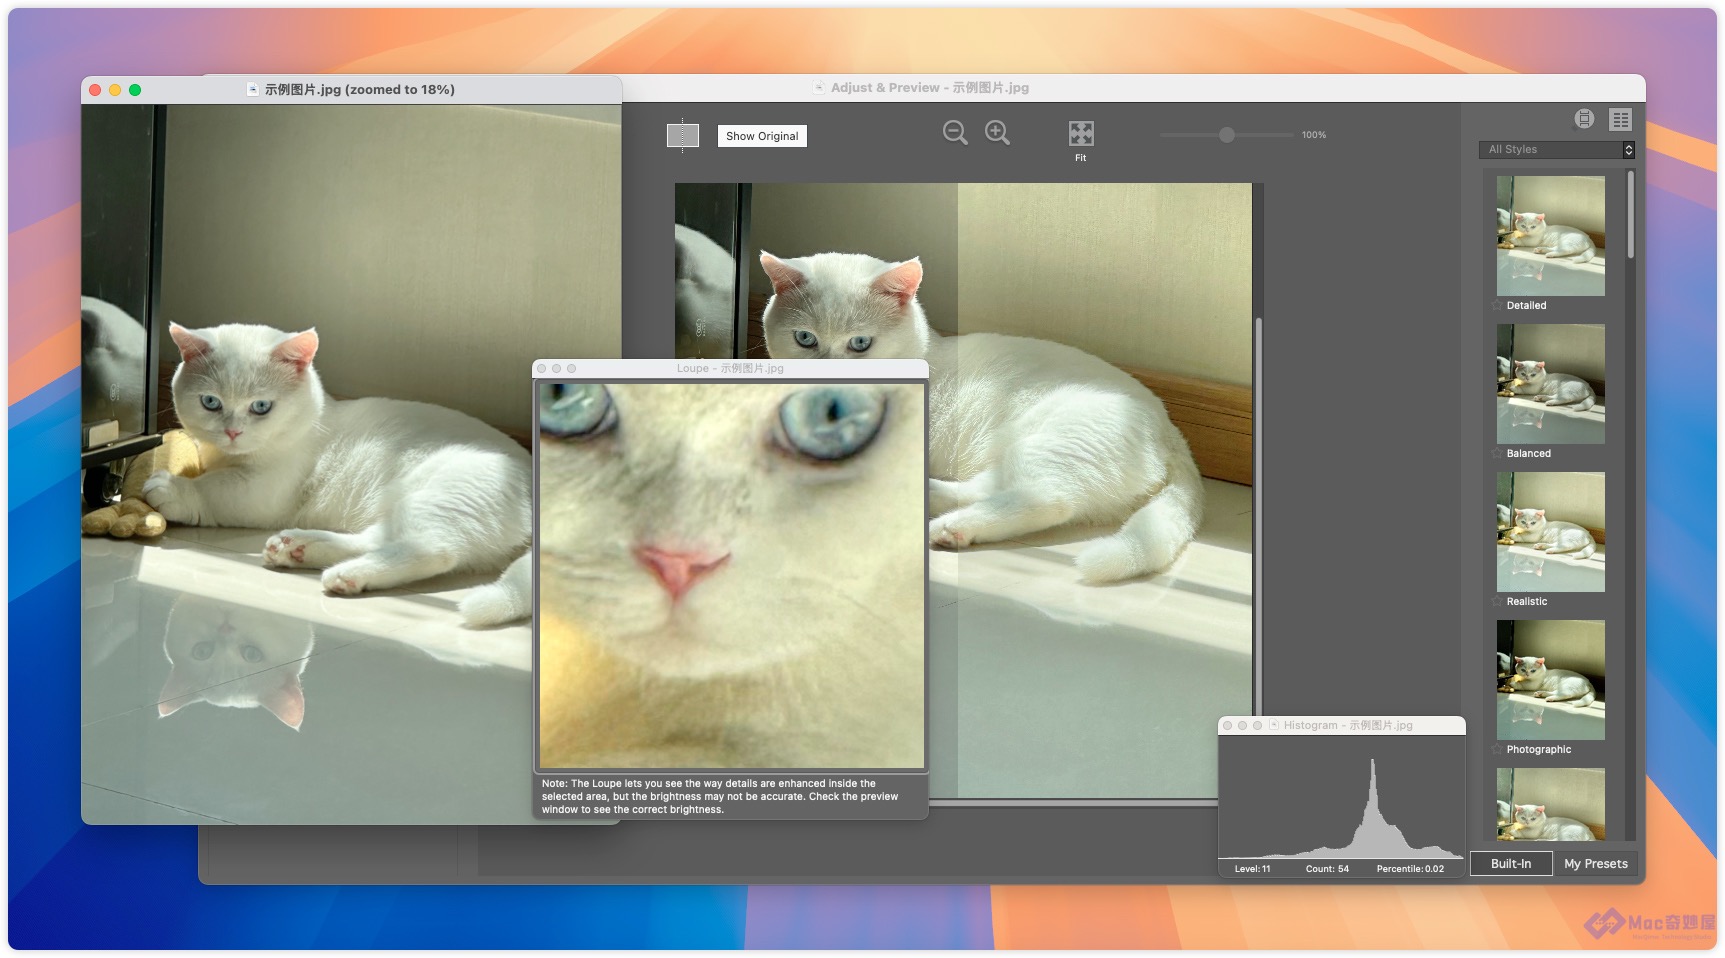The width and height of the screenshot is (1725, 958).
Task: Click the document icon in image window title
Action: pos(253,90)
